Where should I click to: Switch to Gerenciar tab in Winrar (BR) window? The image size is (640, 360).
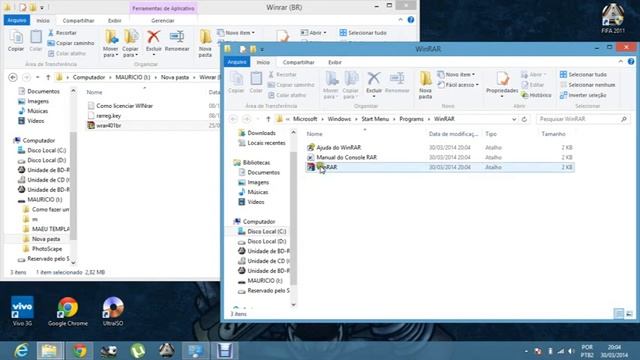(x=163, y=20)
